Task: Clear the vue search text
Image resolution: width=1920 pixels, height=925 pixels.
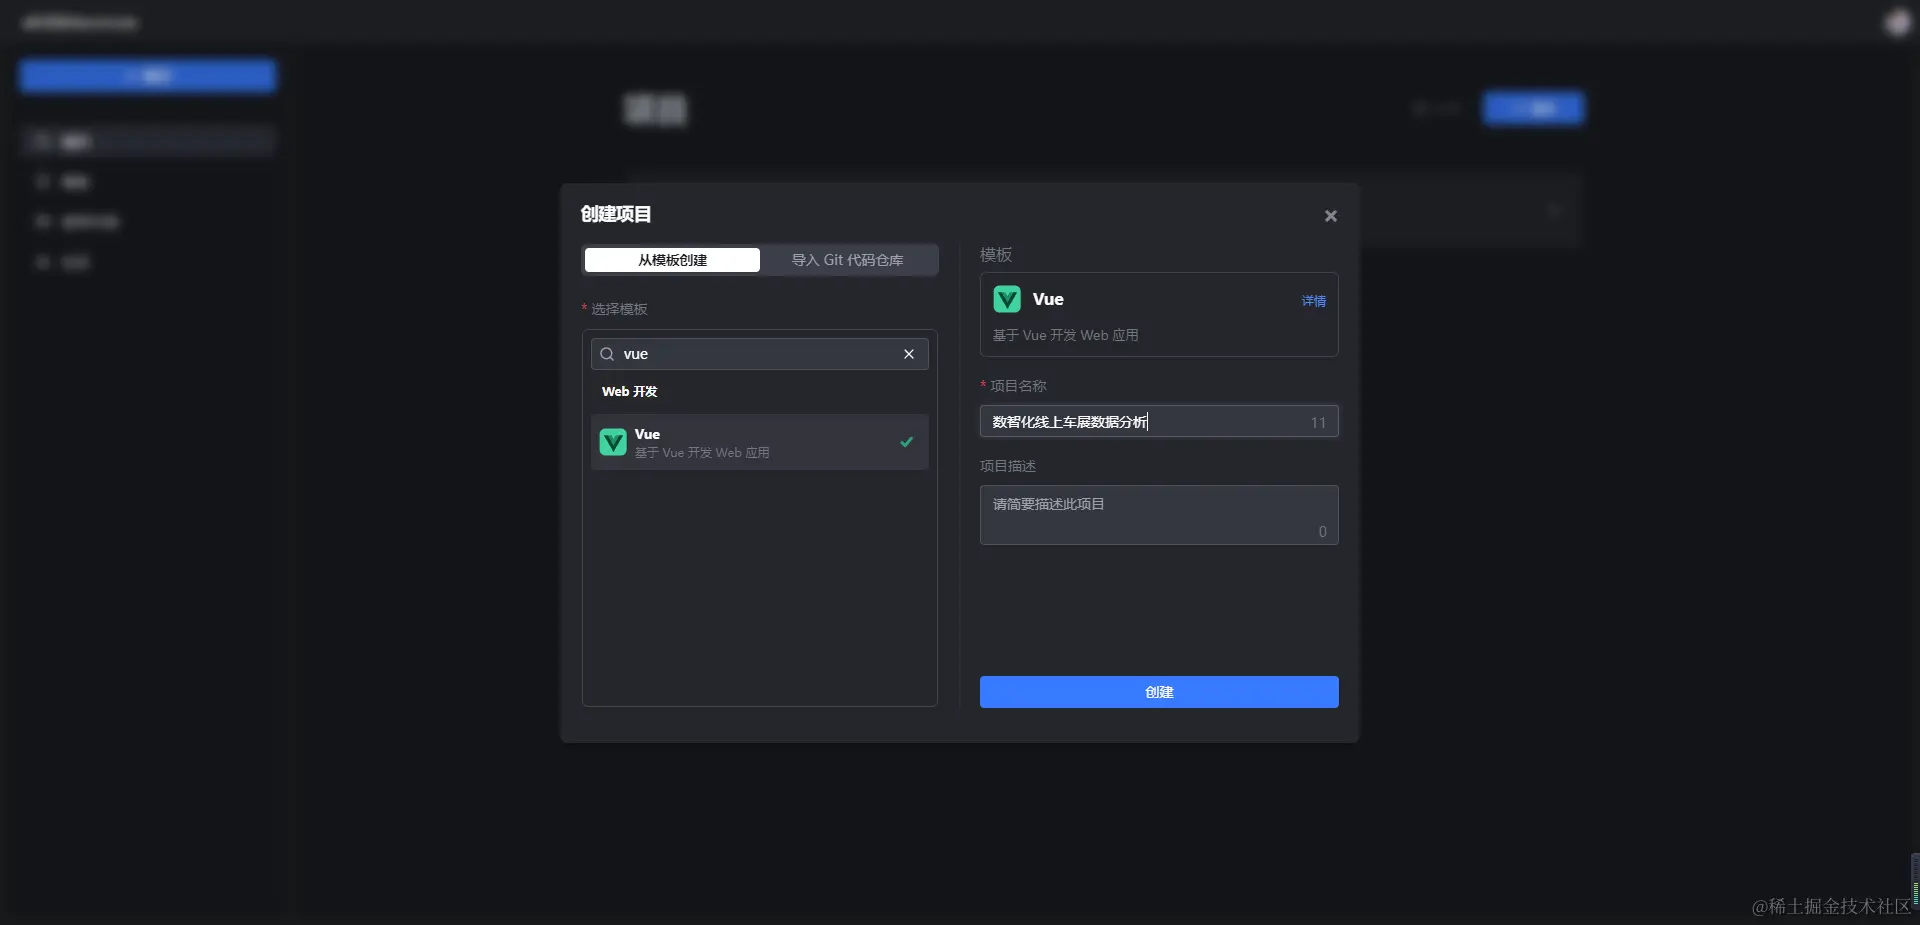Action: (x=909, y=354)
